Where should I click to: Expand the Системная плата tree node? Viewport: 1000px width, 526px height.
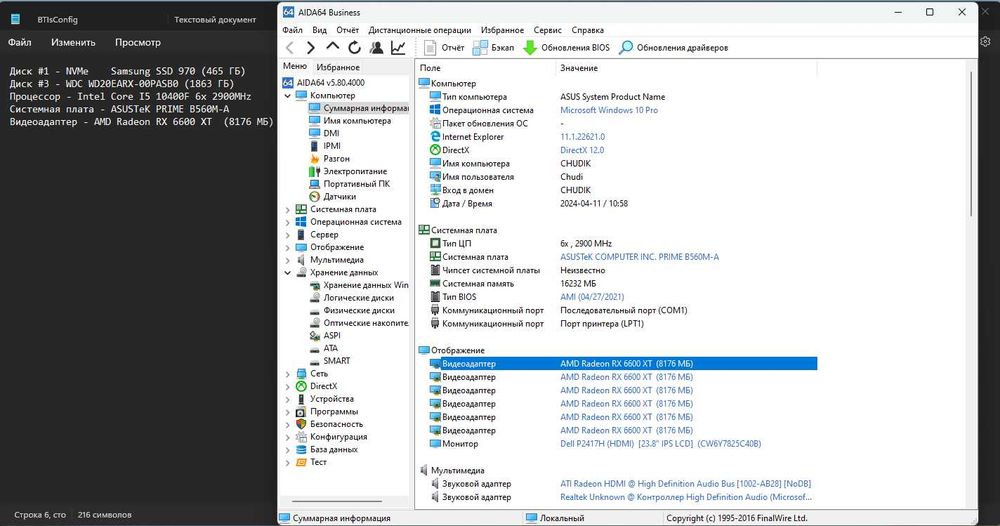coord(288,210)
